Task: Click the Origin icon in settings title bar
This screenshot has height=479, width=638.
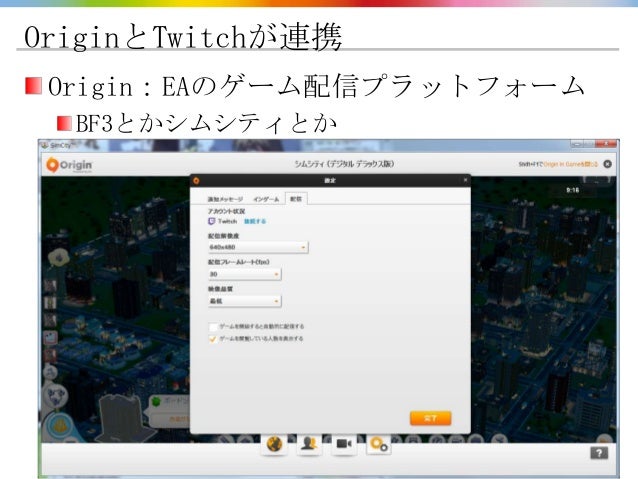Action: coord(197,180)
